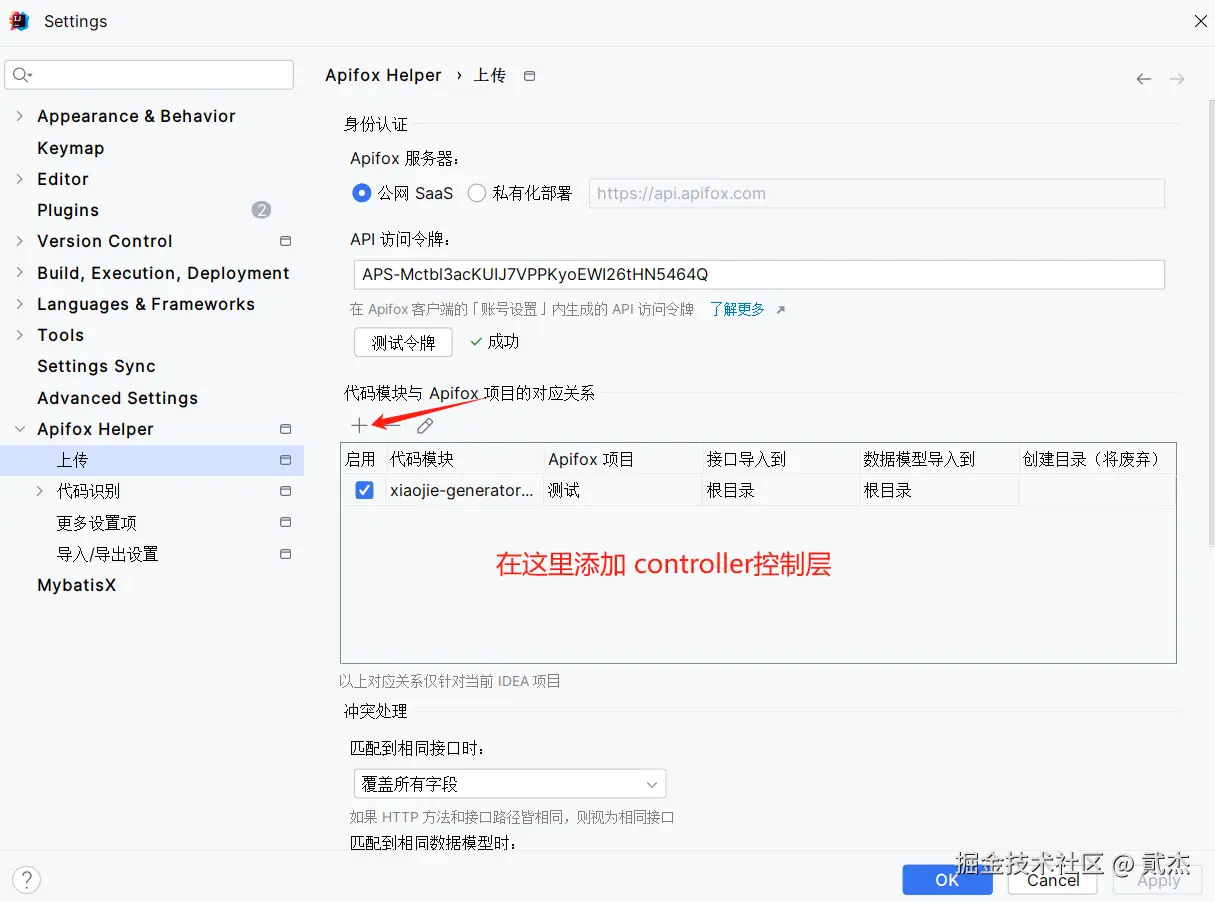The width and height of the screenshot is (1215, 902).
Task: Expand Editor settings section
Action: [x=20, y=179]
